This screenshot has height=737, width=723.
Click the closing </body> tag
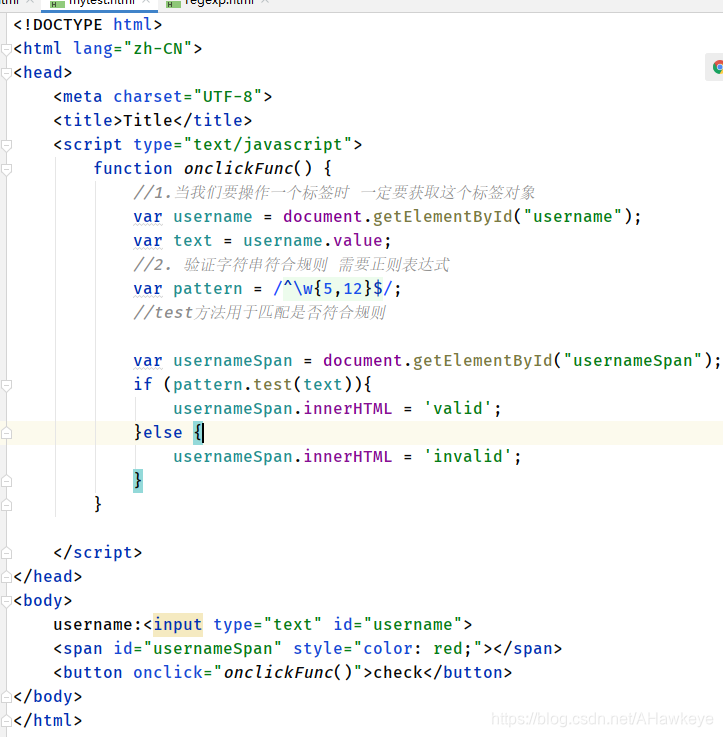48,697
